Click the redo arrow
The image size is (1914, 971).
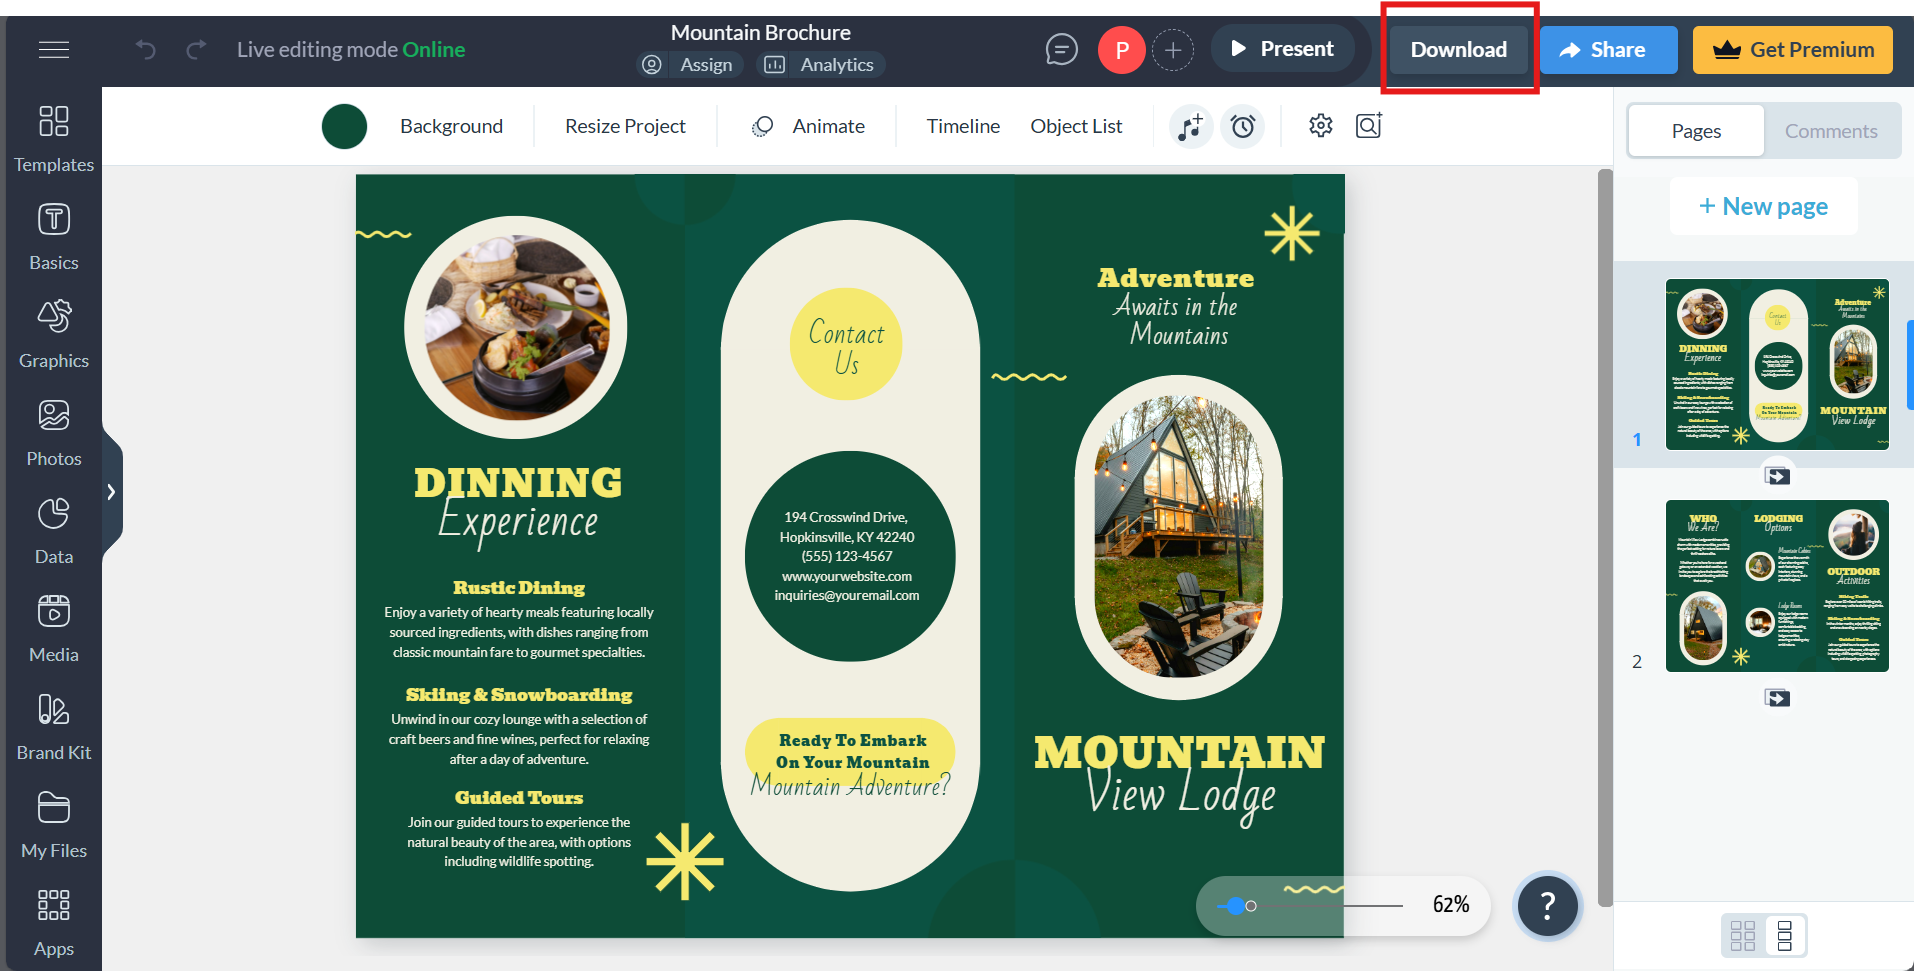pyautogui.click(x=196, y=49)
